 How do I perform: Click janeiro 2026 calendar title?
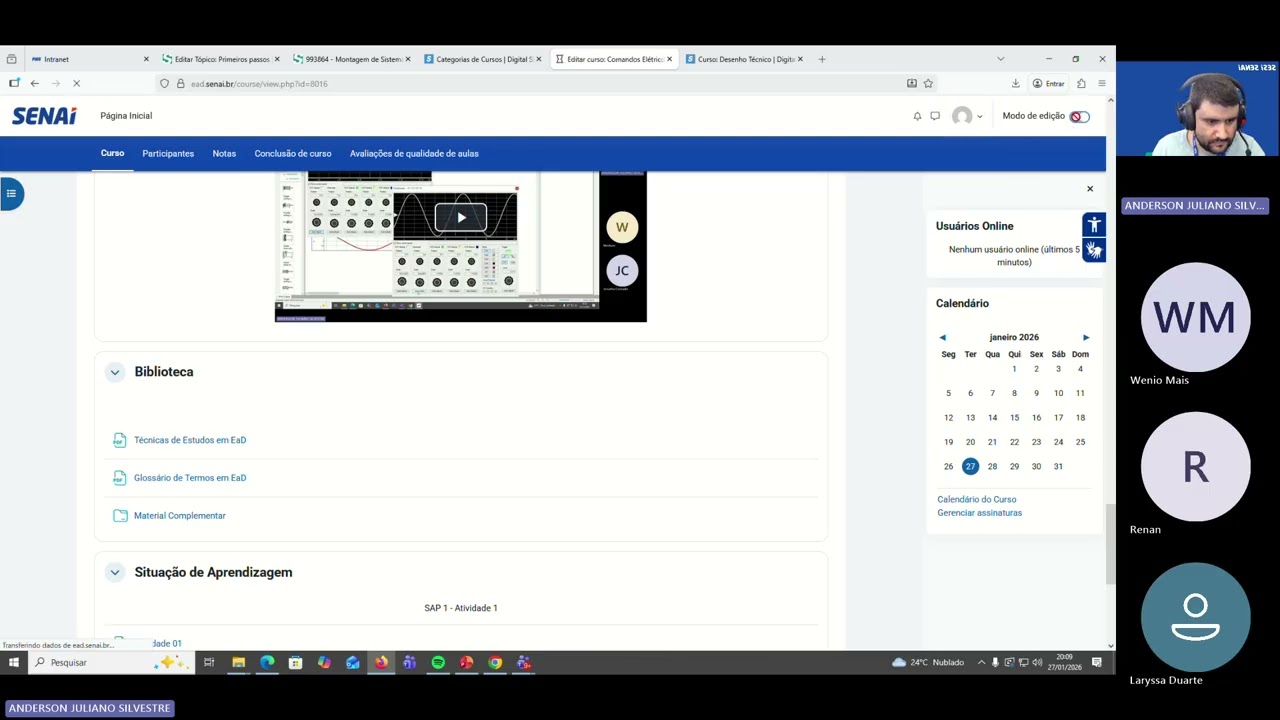1014,337
